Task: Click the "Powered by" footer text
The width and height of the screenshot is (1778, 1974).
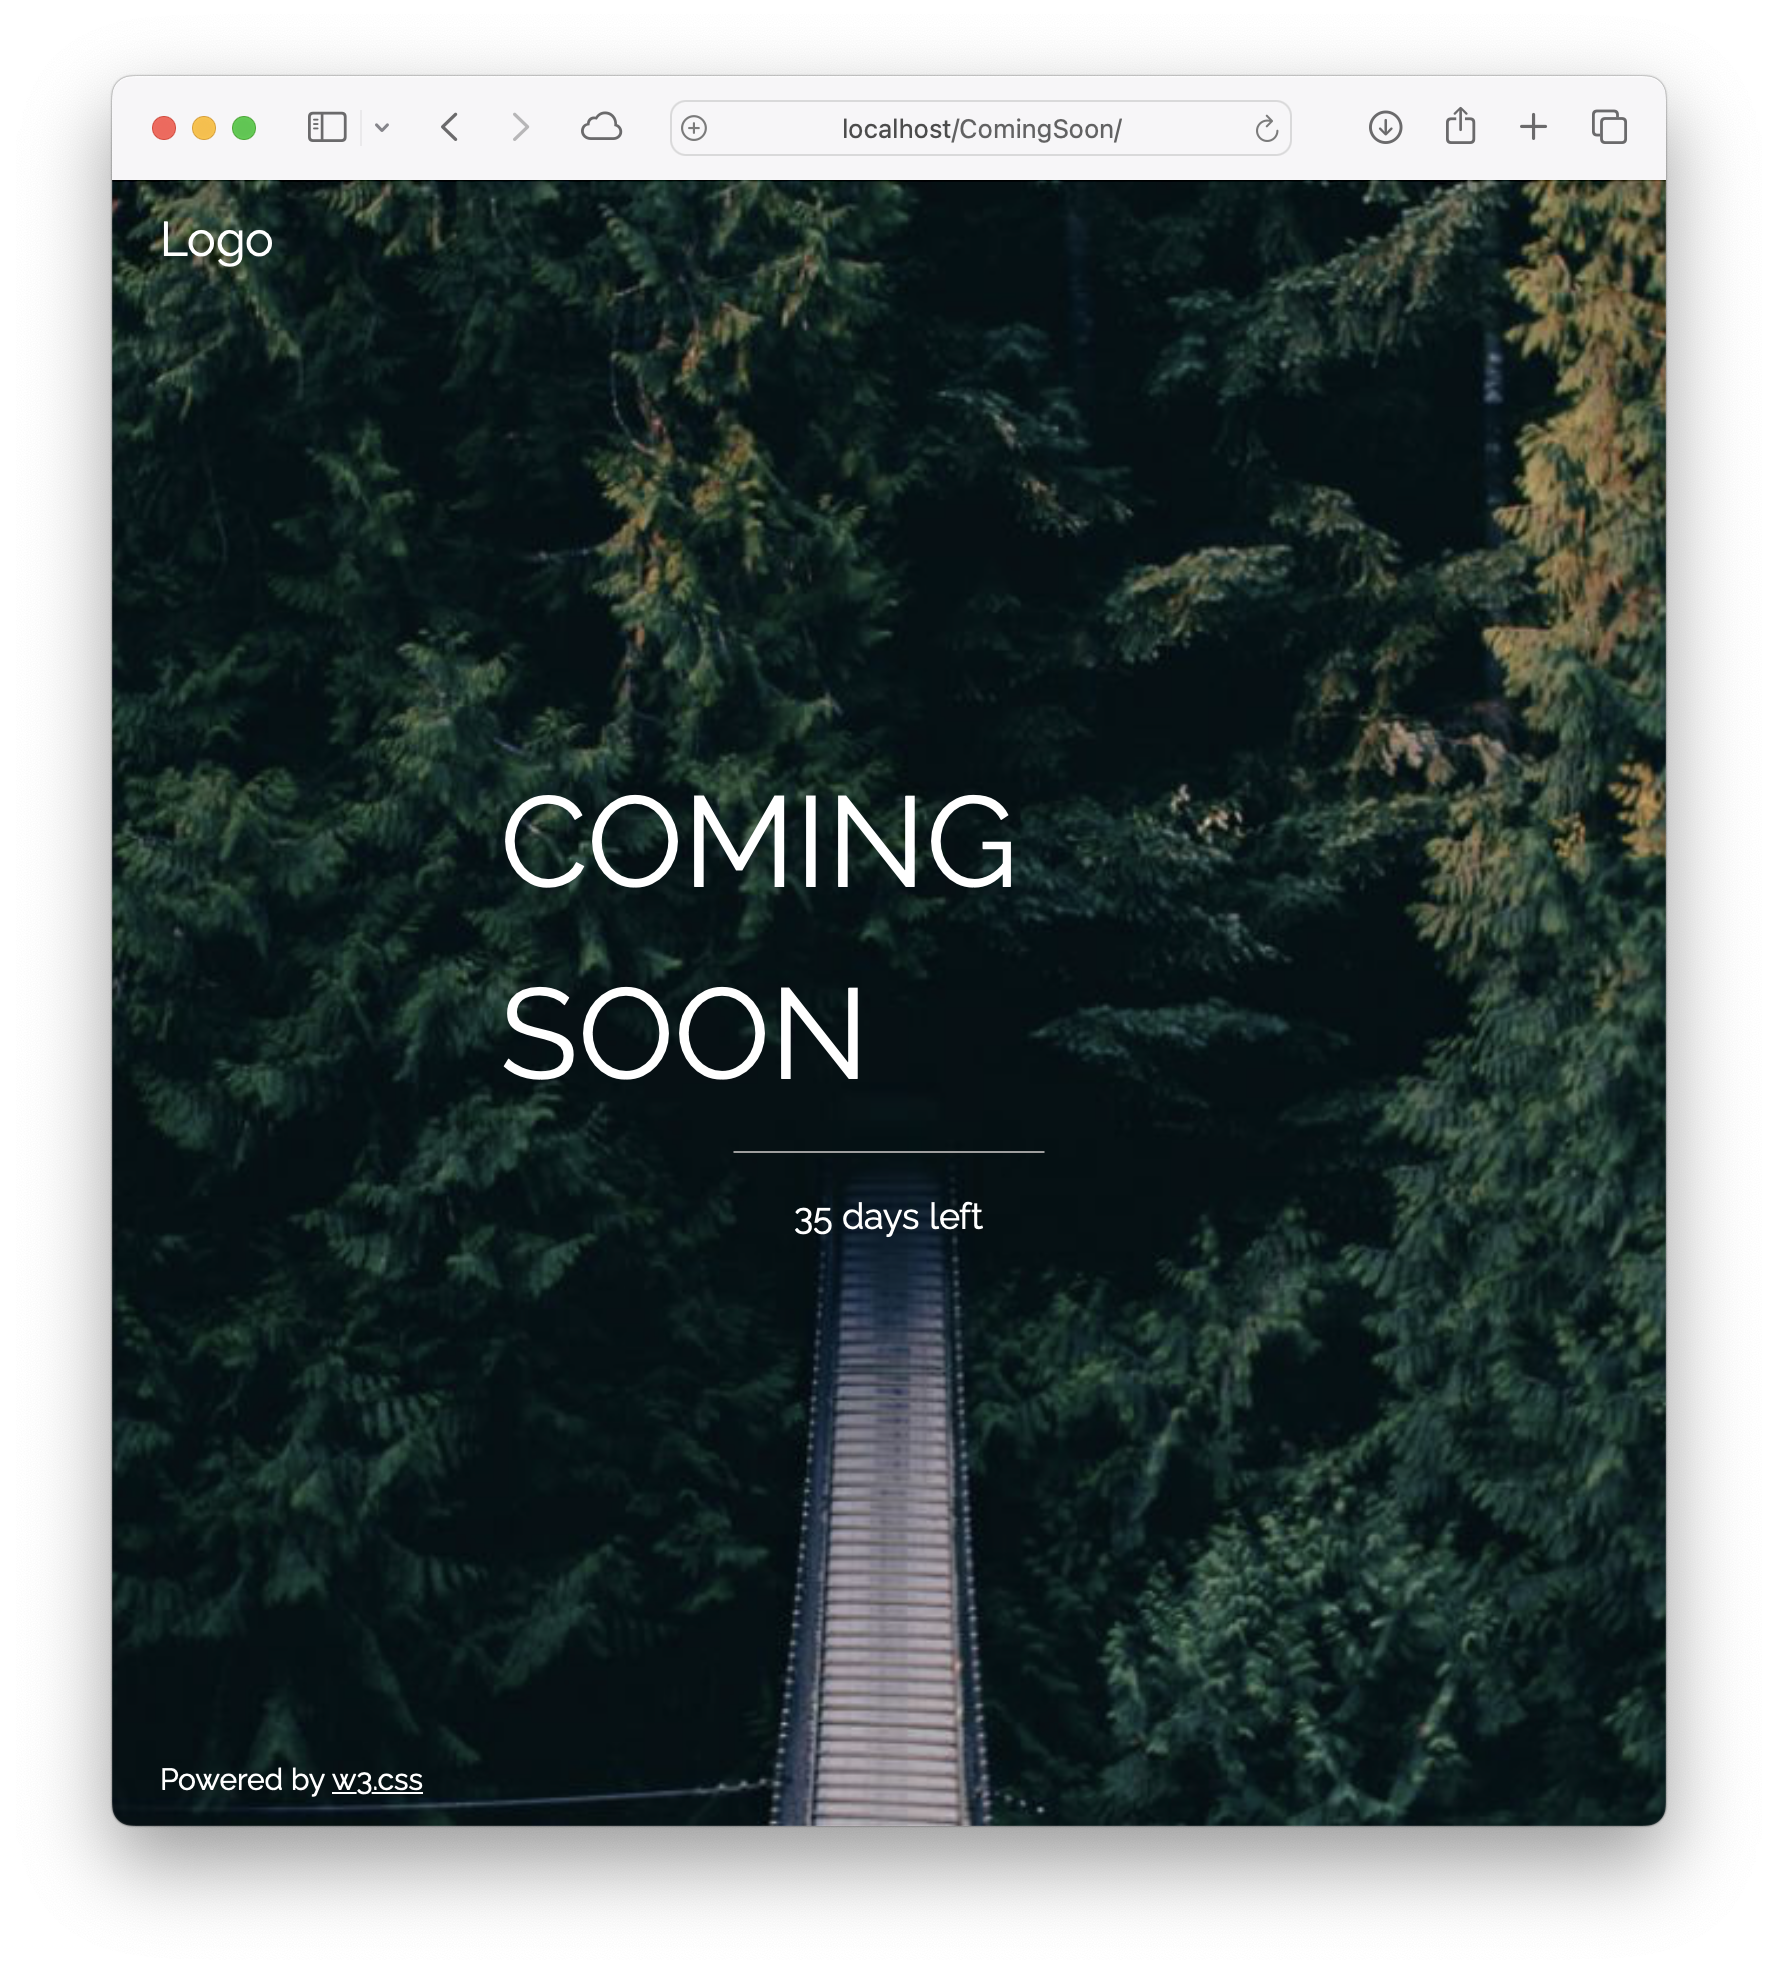Action: click(x=242, y=1780)
